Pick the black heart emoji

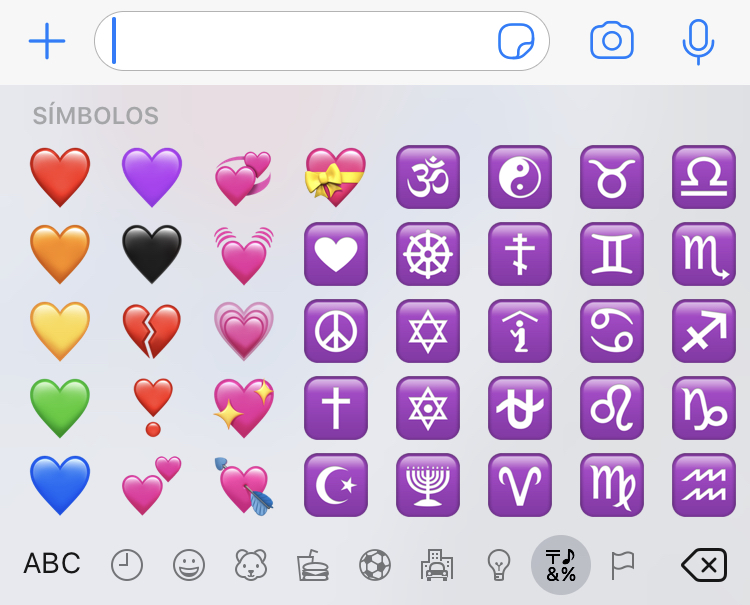152,254
